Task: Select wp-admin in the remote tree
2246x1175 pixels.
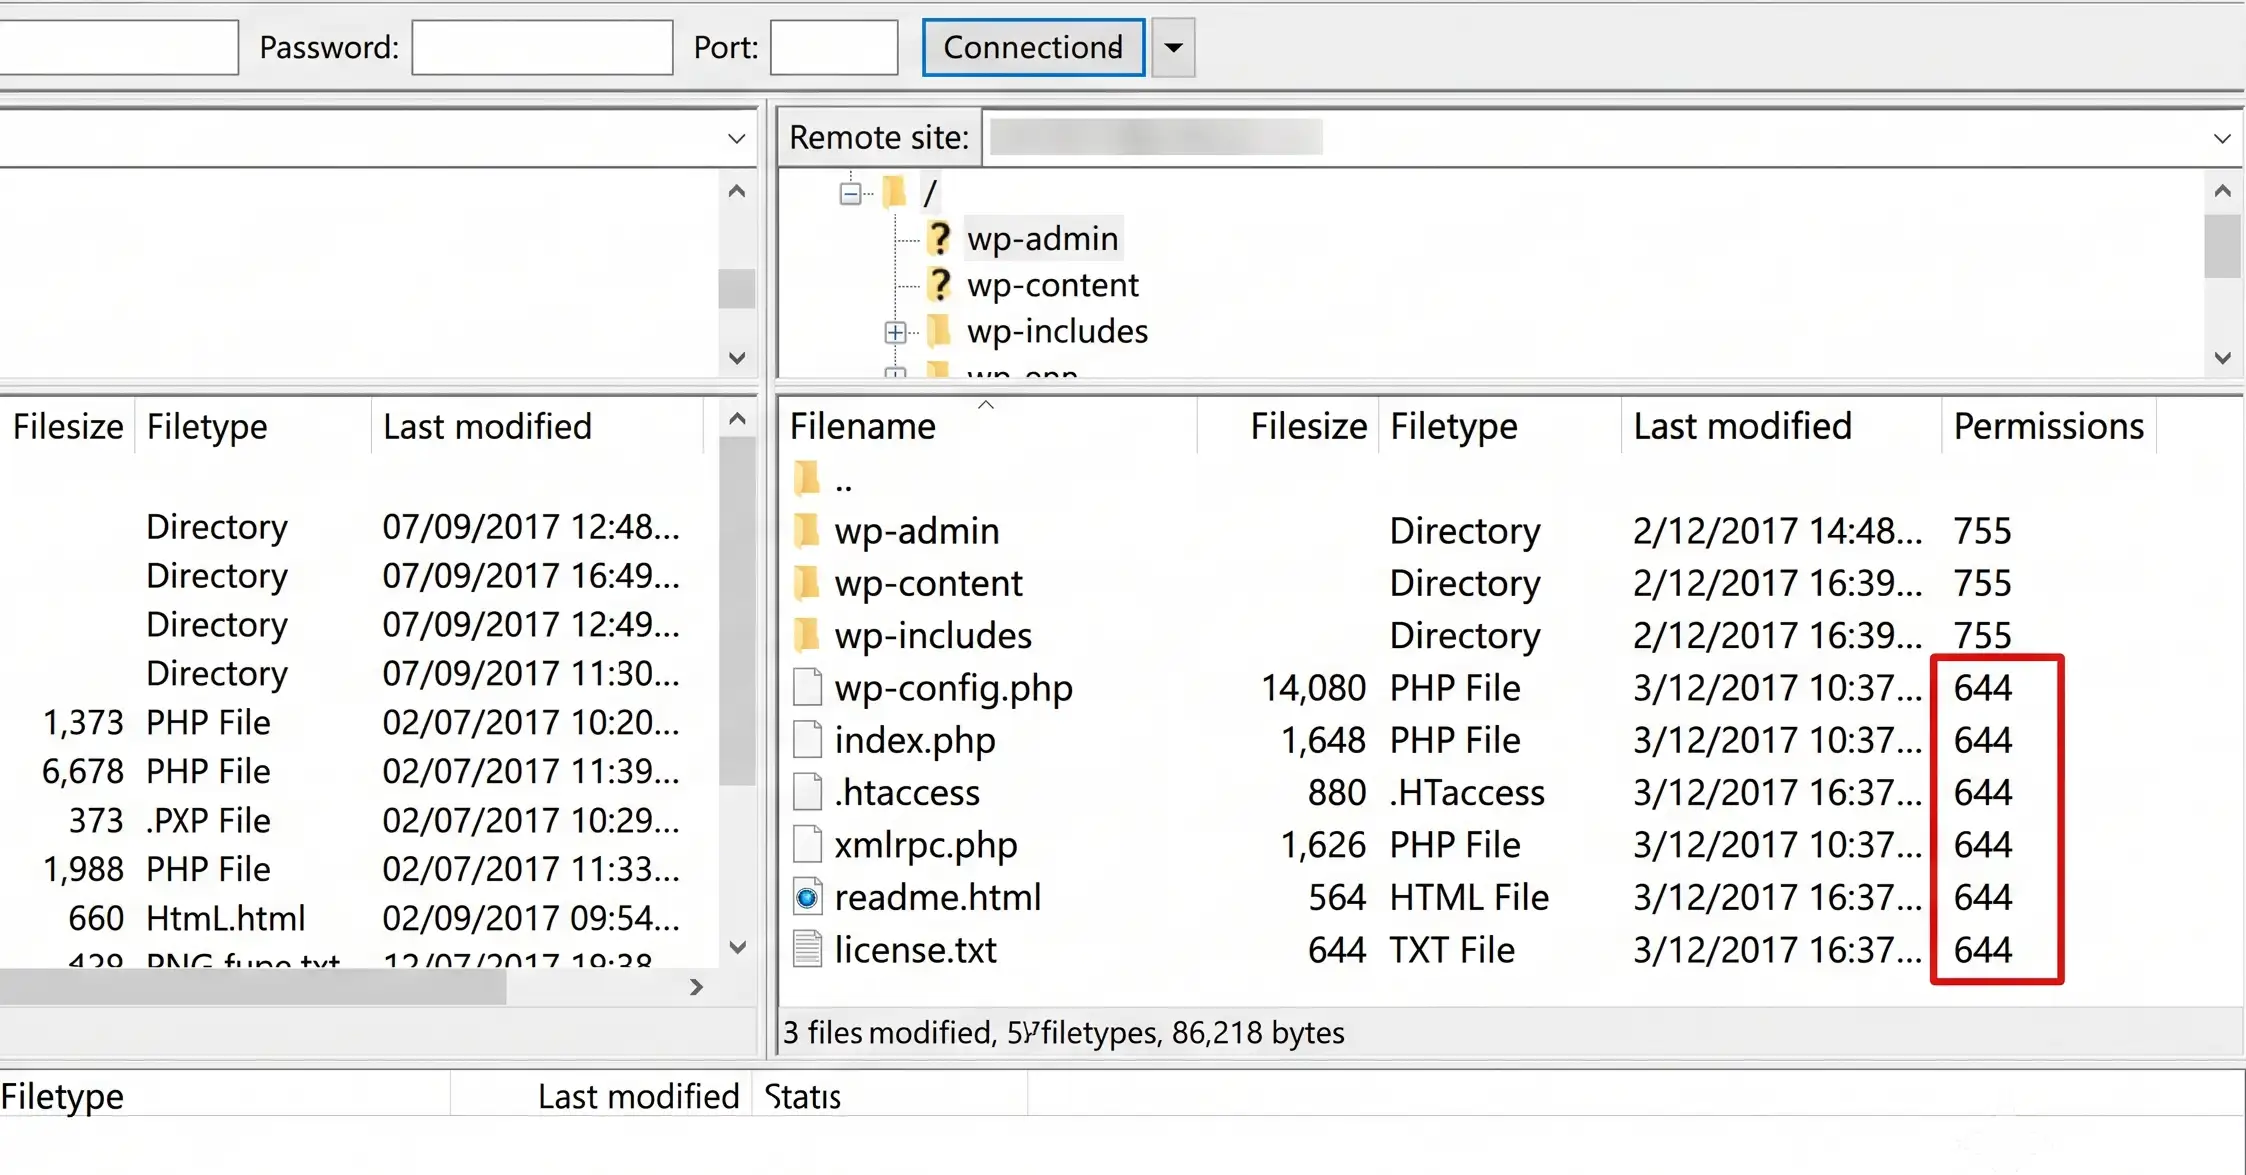Action: pyautogui.click(x=1042, y=238)
